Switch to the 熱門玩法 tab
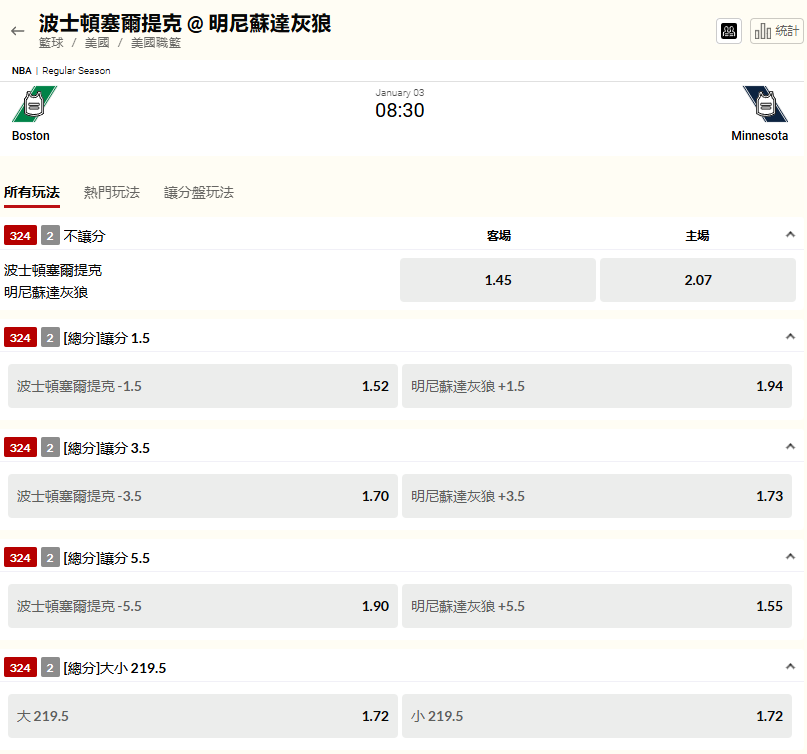This screenshot has width=807, height=754. click(x=112, y=192)
